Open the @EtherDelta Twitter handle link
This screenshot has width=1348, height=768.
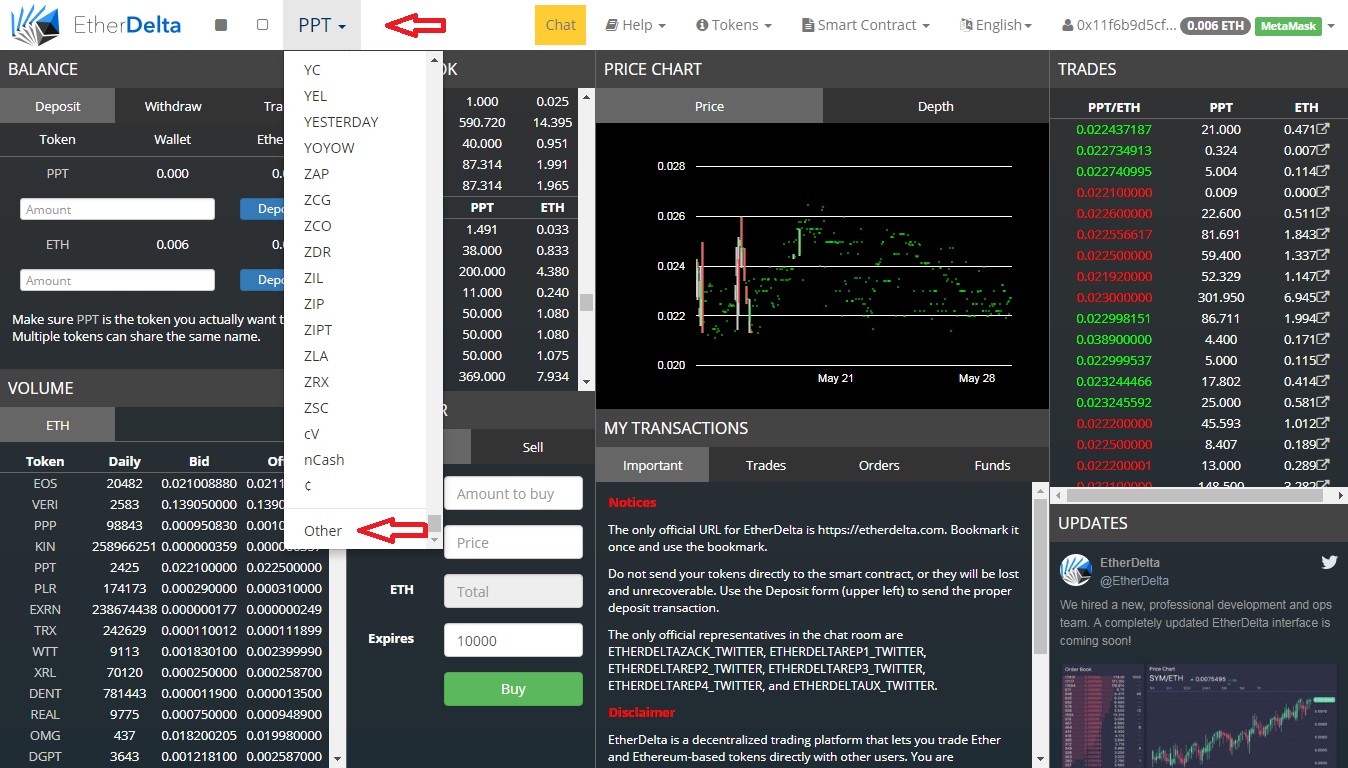pyautogui.click(x=1134, y=581)
